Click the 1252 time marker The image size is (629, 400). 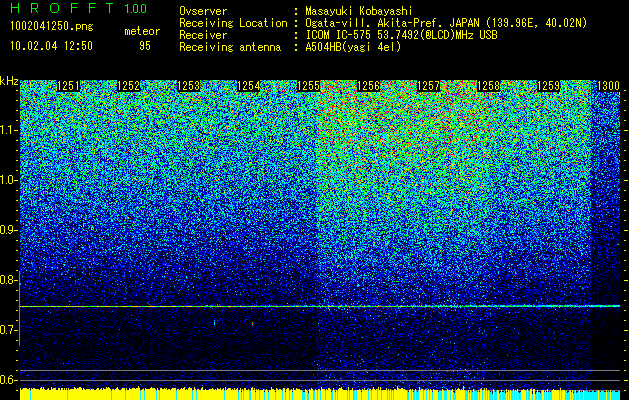click(x=128, y=86)
